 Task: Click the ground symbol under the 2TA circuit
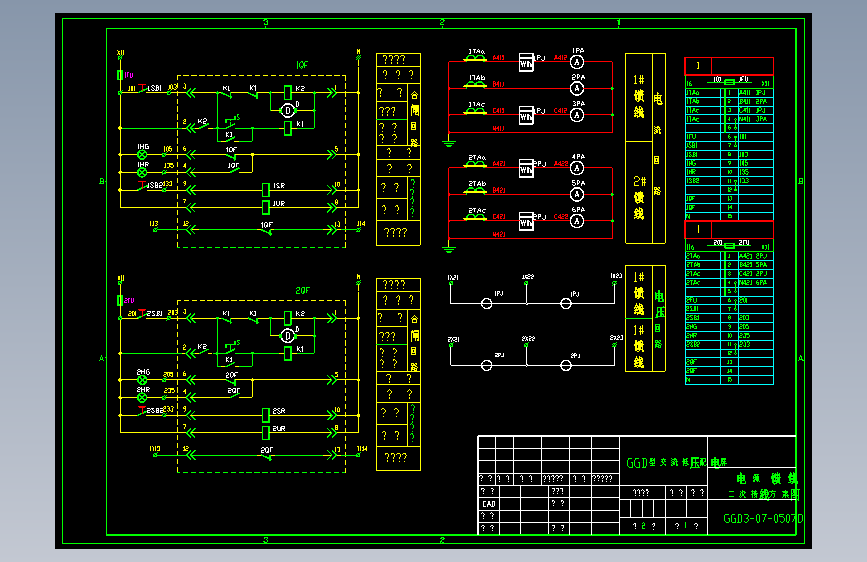click(x=449, y=249)
